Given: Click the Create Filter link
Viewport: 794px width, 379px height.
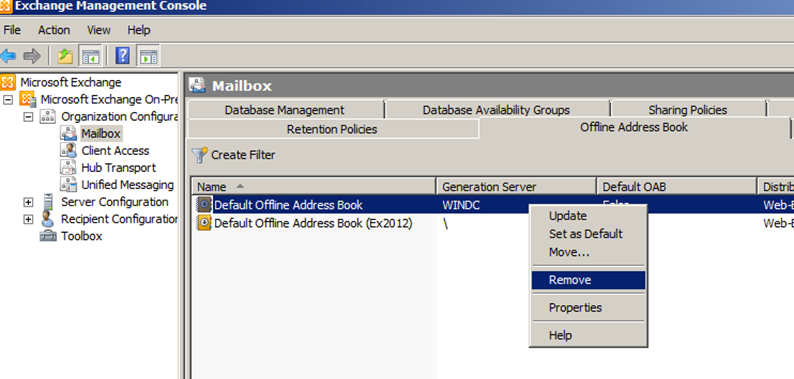Looking at the screenshot, I should coord(243,155).
